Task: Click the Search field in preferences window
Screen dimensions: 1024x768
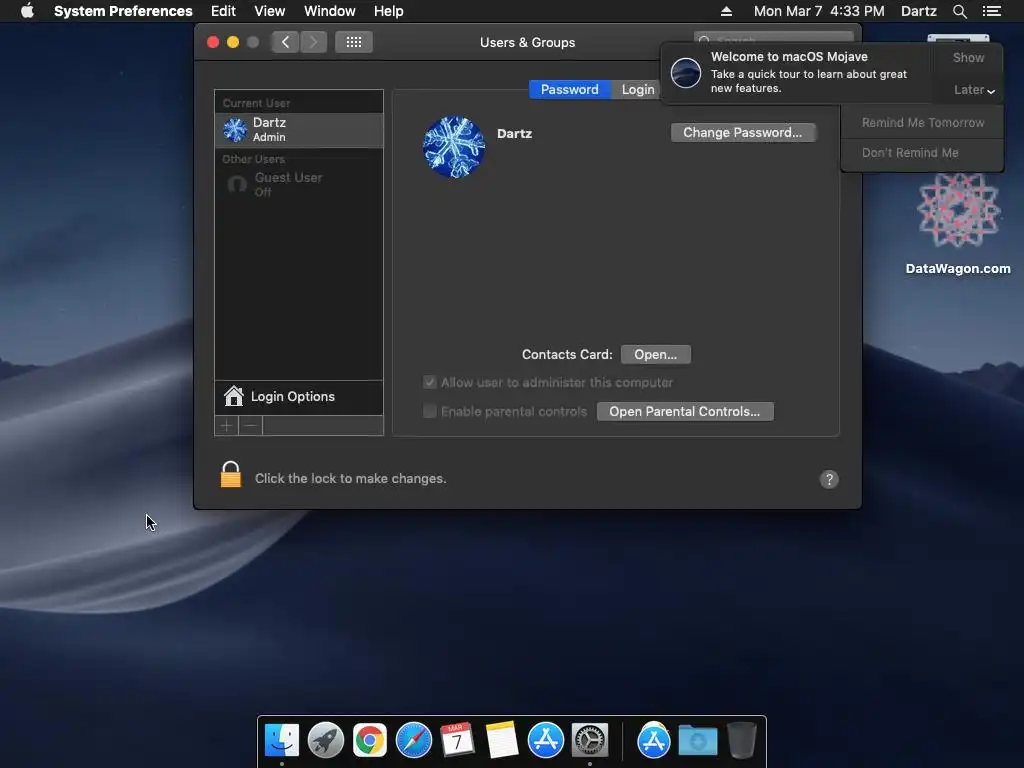Action: click(773, 38)
